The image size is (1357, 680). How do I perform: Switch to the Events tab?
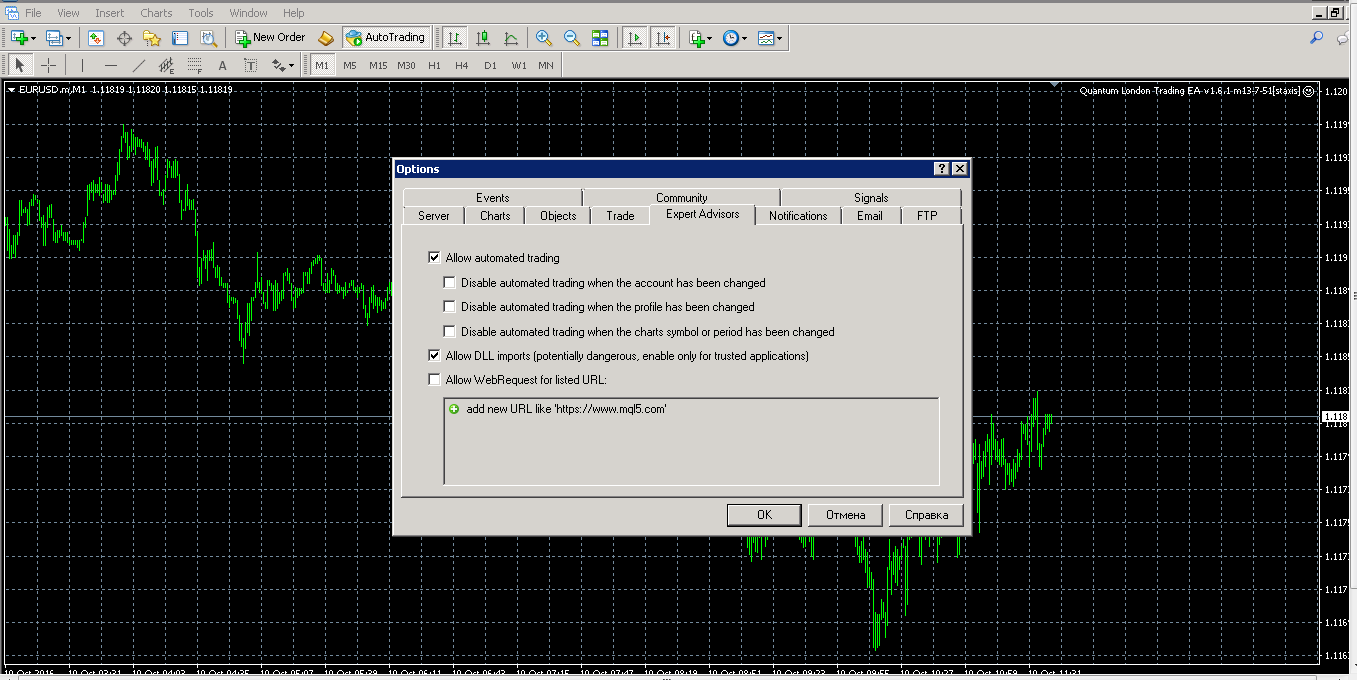tap(493, 198)
